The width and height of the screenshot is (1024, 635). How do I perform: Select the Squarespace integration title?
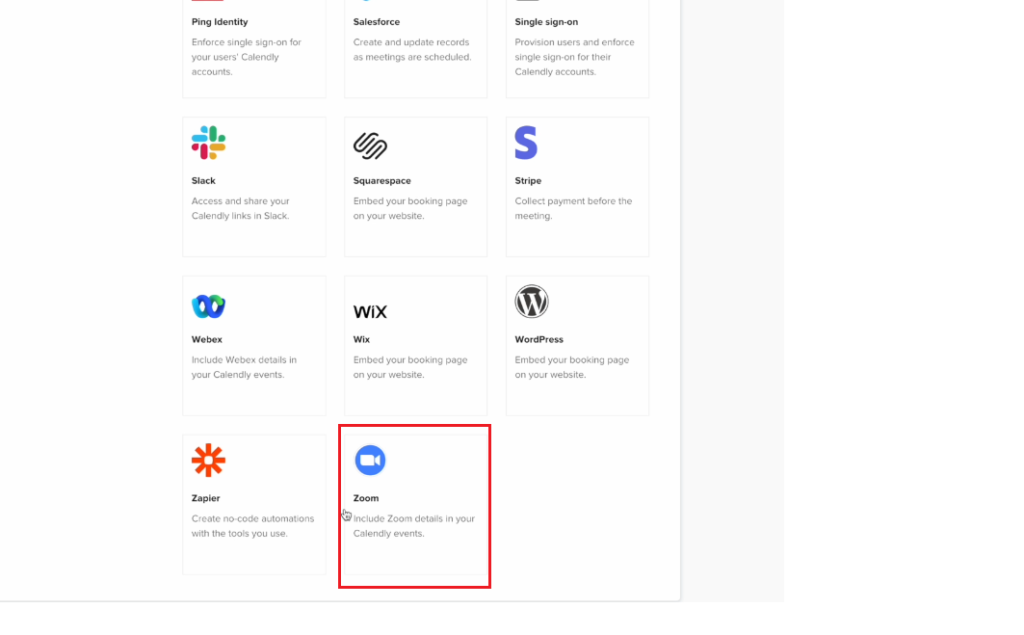[382, 180]
